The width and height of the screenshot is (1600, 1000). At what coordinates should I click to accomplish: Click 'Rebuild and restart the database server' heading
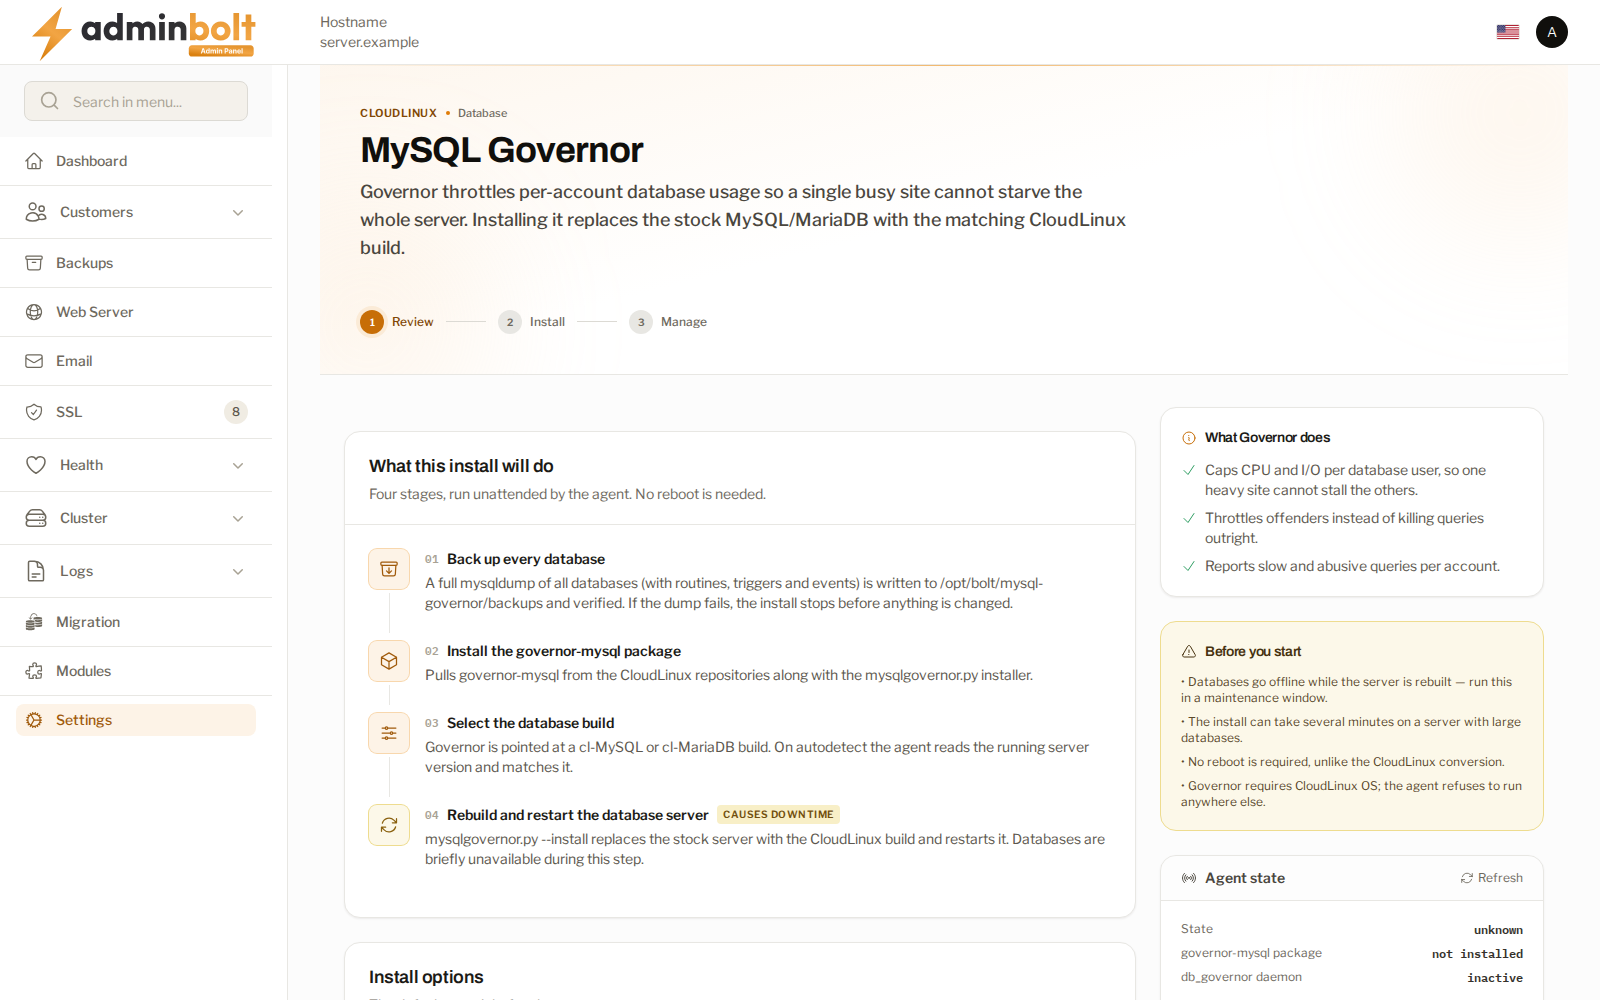[x=577, y=815]
